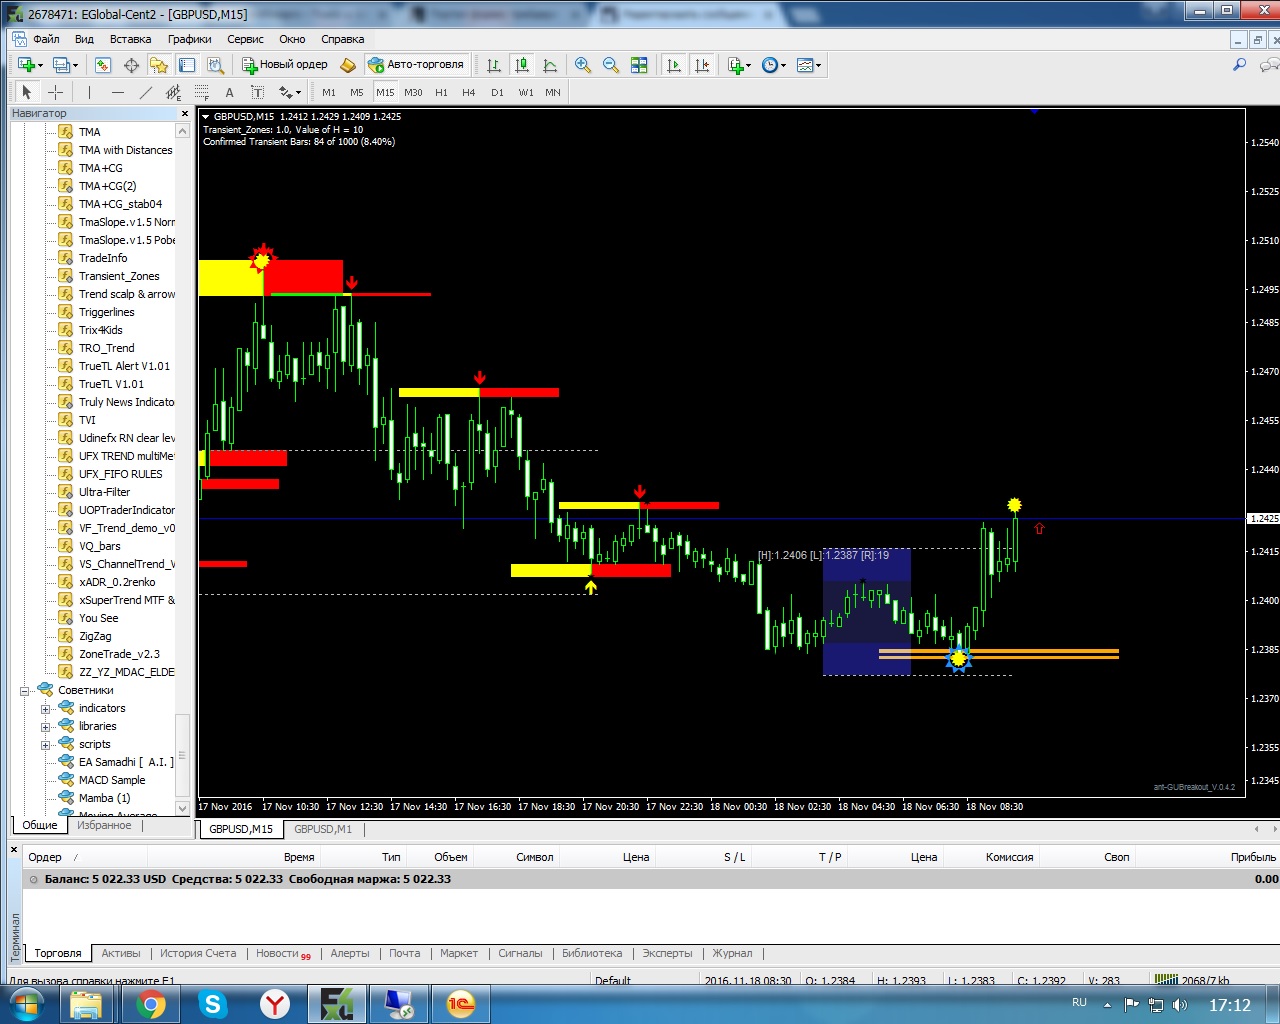Open the История Счета terminal tab
The width and height of the screenshot is (1280, 1024).
coord(198,953)
